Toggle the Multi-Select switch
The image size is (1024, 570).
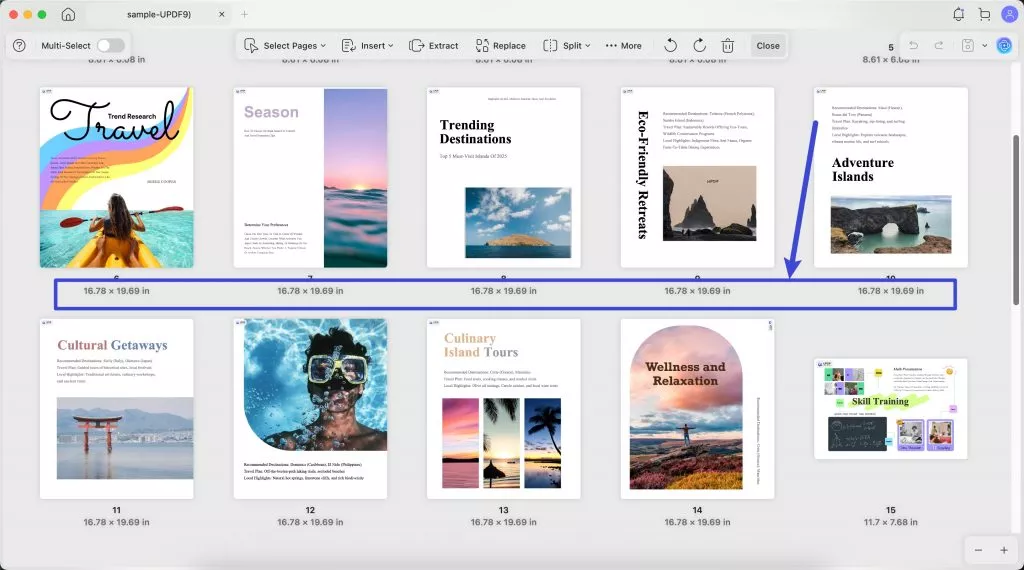click(x=110, y=46)
